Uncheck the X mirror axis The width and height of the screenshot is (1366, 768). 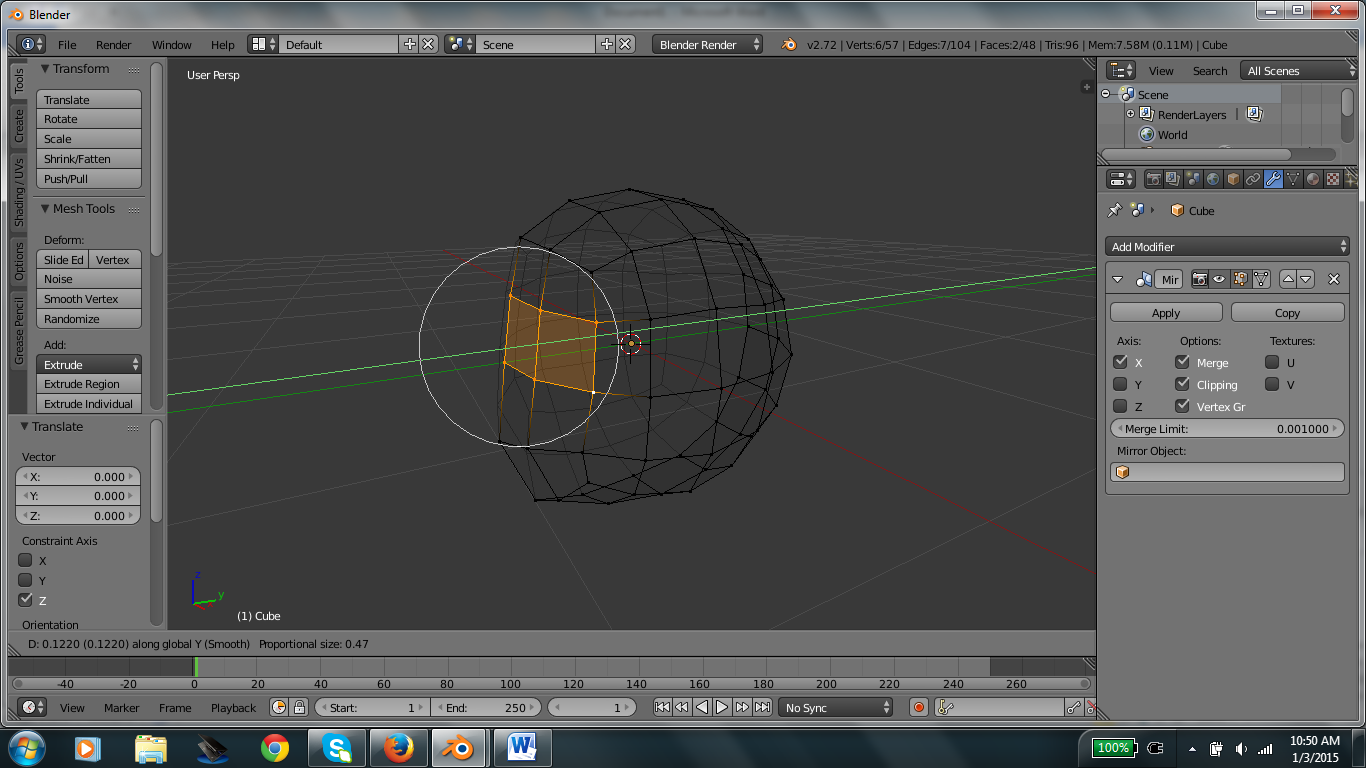tap(1120, 362)
